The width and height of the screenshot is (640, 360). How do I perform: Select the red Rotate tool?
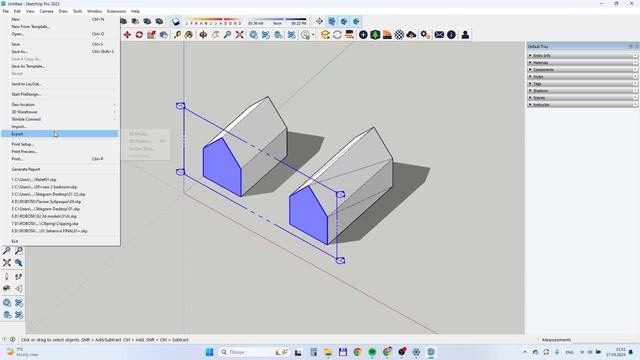point(139,35)
